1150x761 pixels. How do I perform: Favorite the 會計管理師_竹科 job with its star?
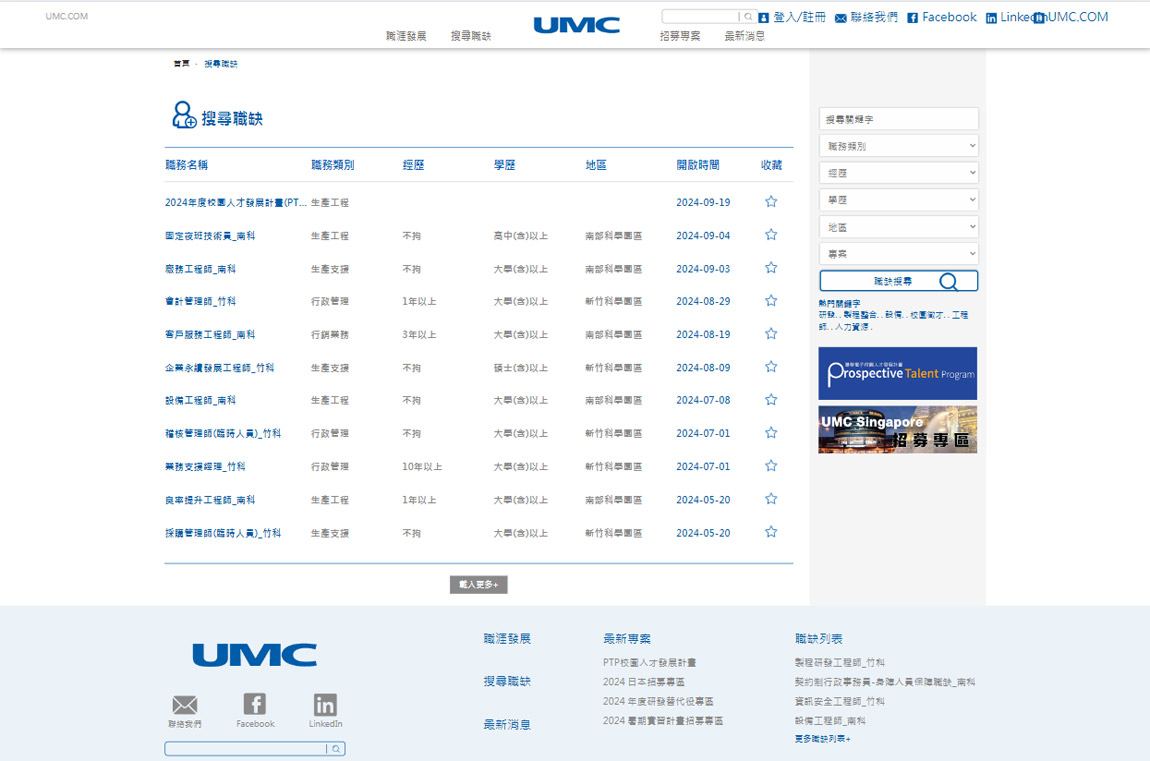[771, 301]
